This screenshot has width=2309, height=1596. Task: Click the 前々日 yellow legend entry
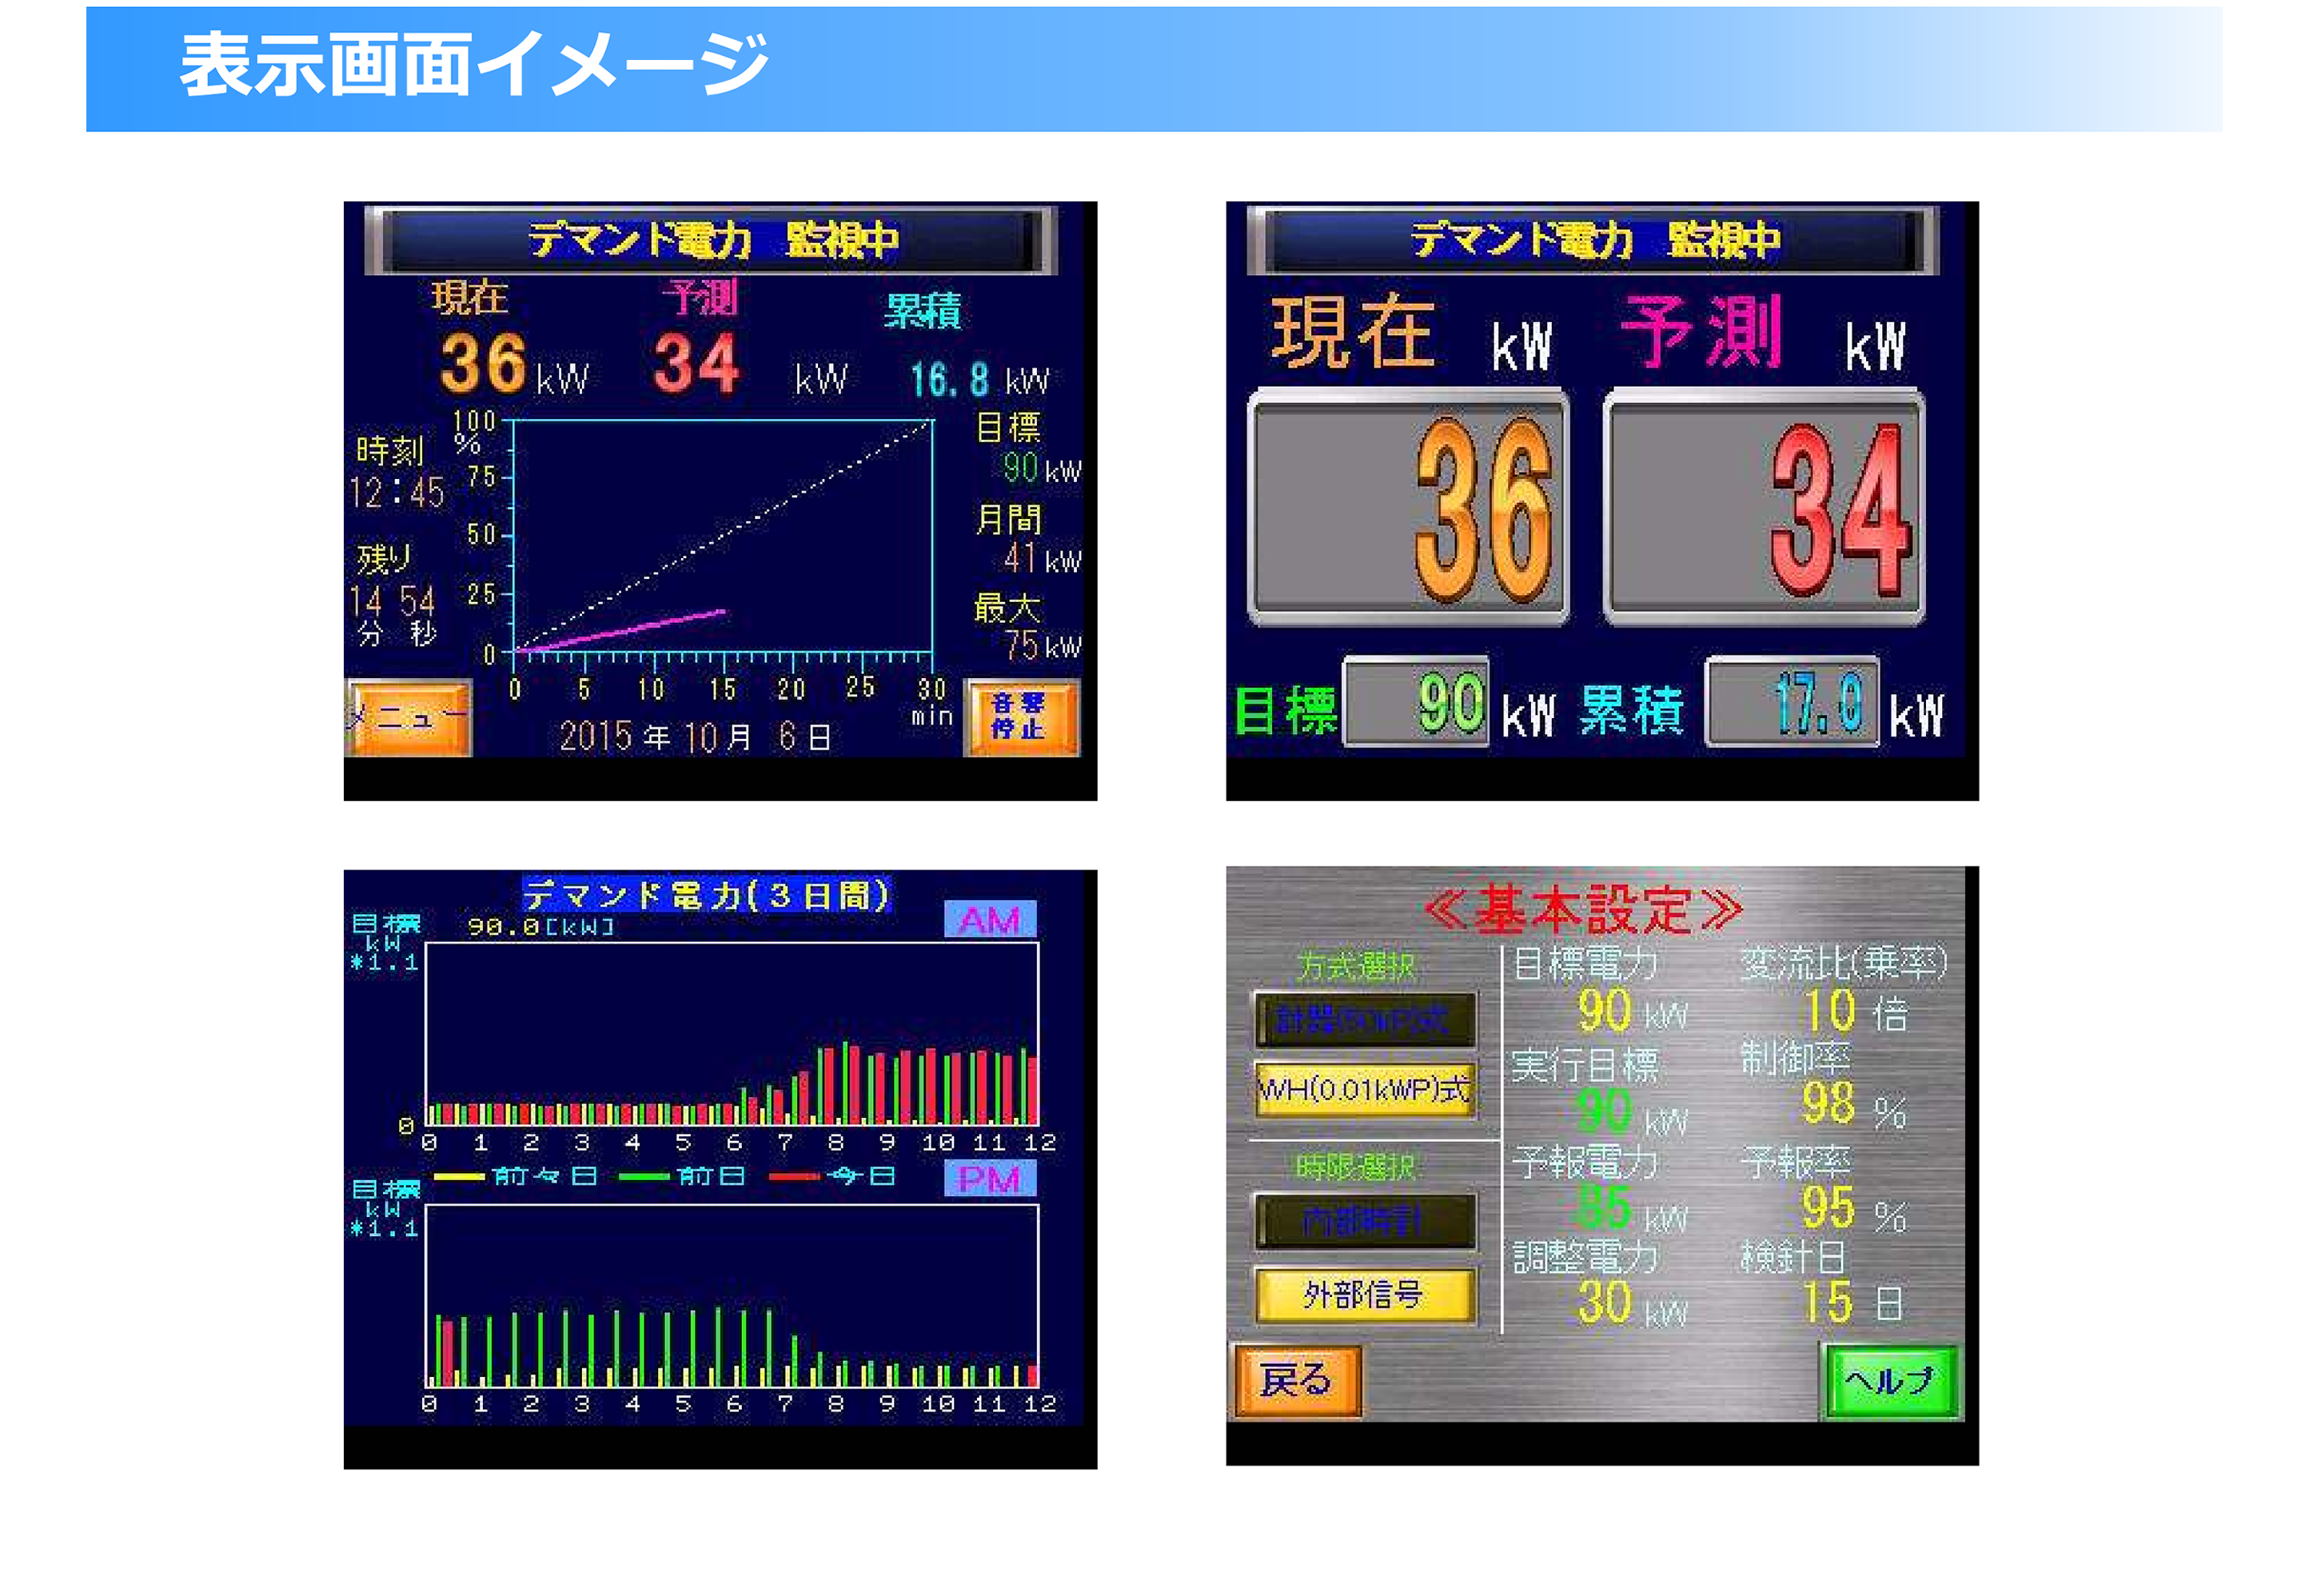point(515,1177)
